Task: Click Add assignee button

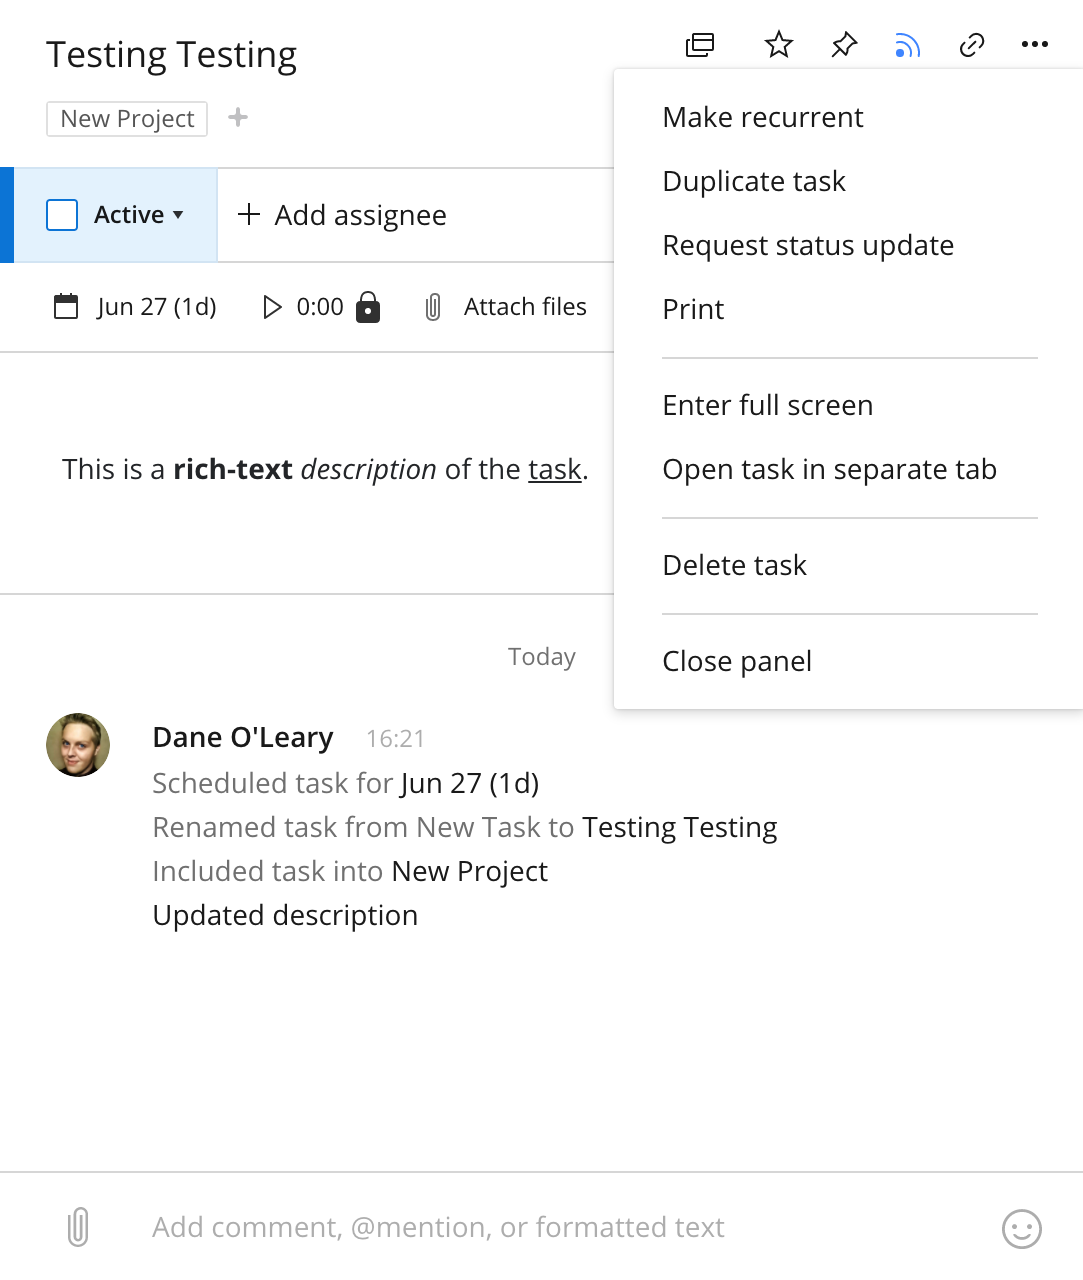Action: pos(342,215)
